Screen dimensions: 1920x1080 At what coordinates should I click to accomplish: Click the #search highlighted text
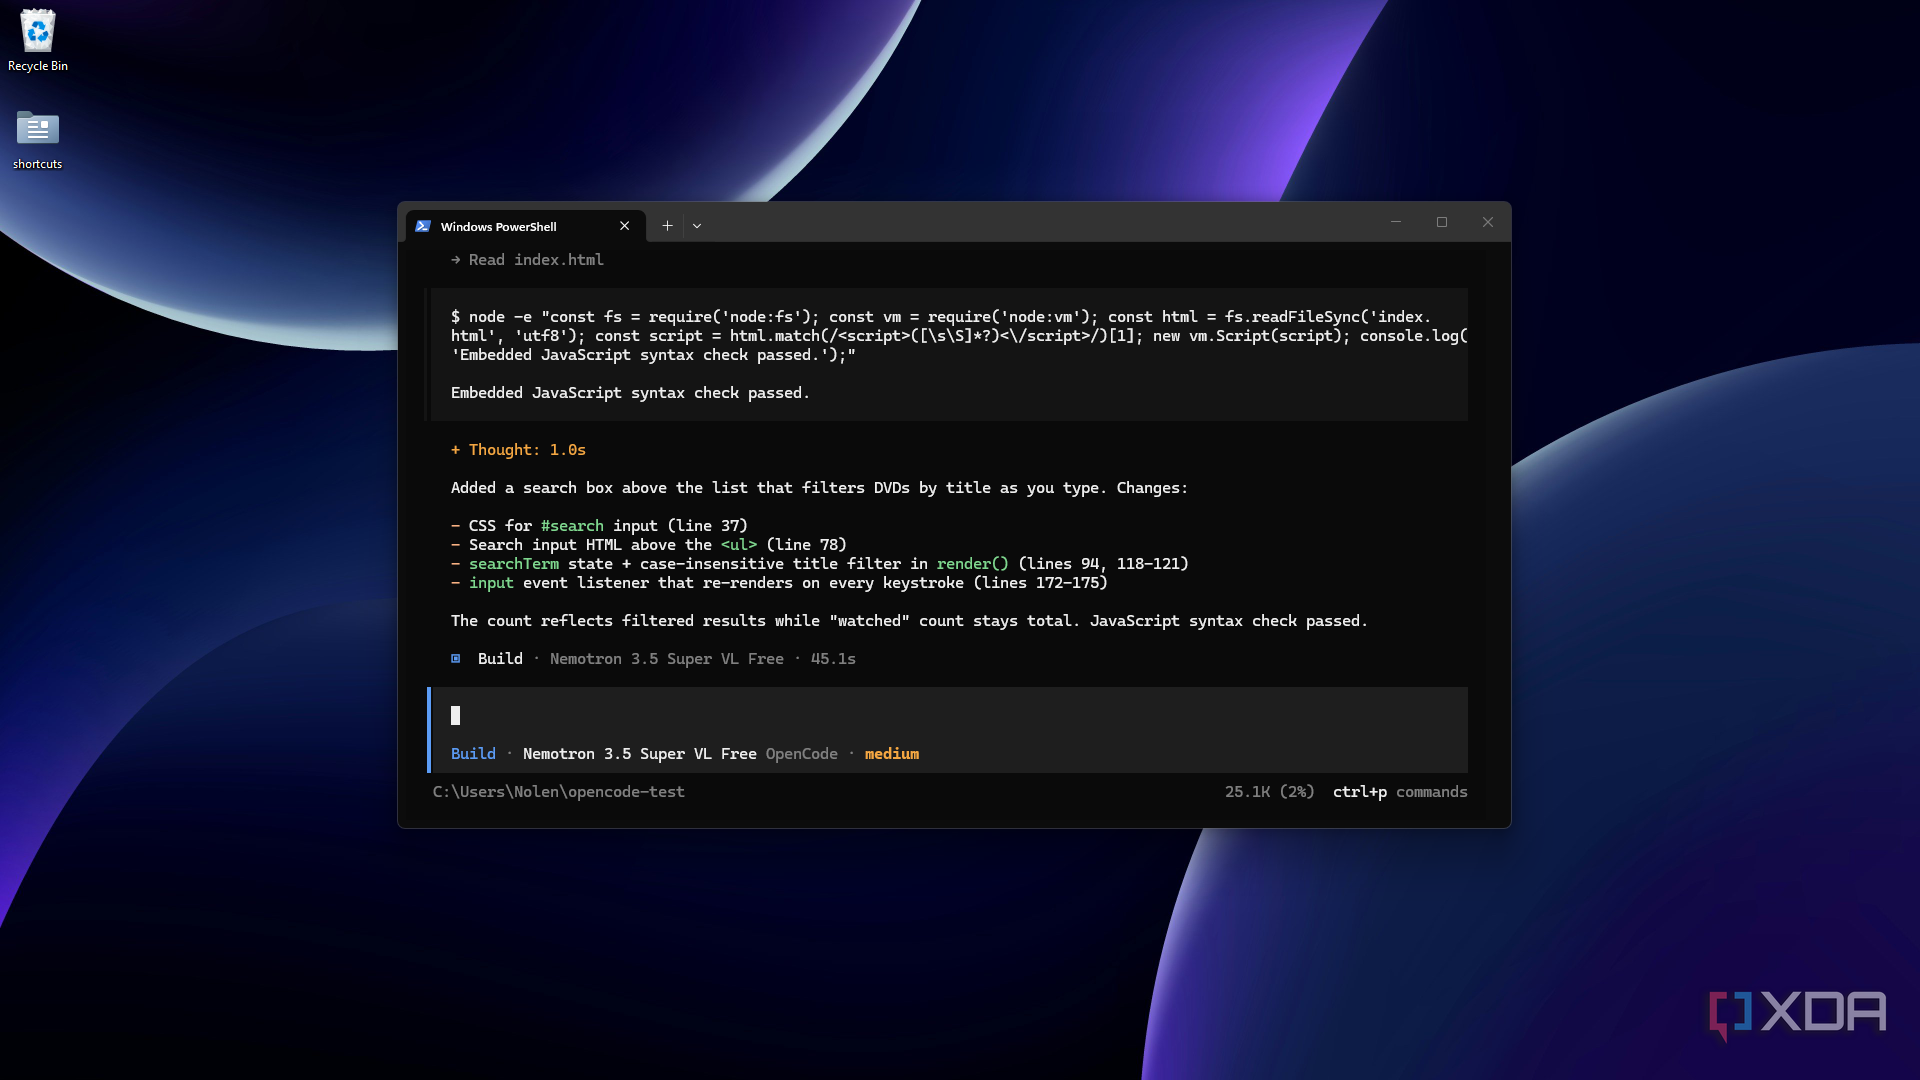tap(572, 526)
